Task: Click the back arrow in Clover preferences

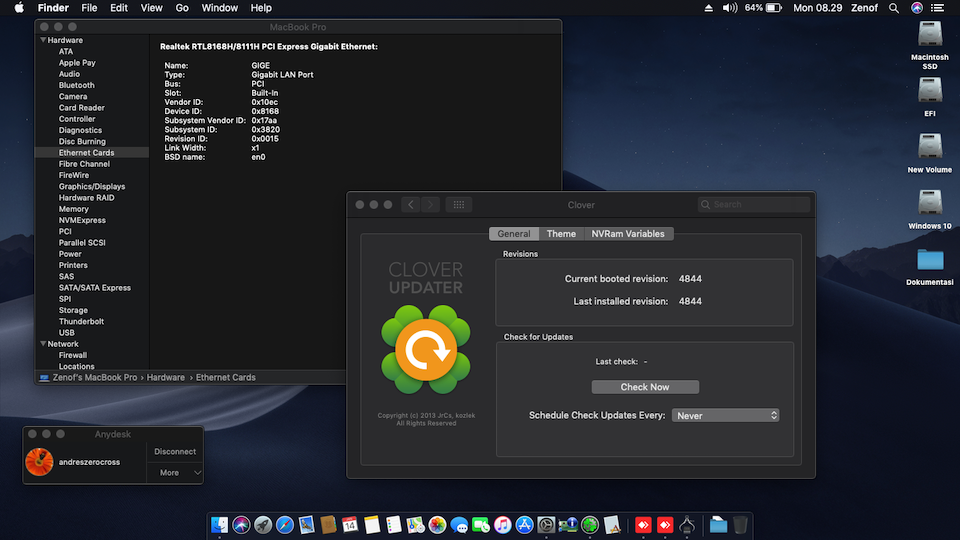Action: click(x=411, y=205)
